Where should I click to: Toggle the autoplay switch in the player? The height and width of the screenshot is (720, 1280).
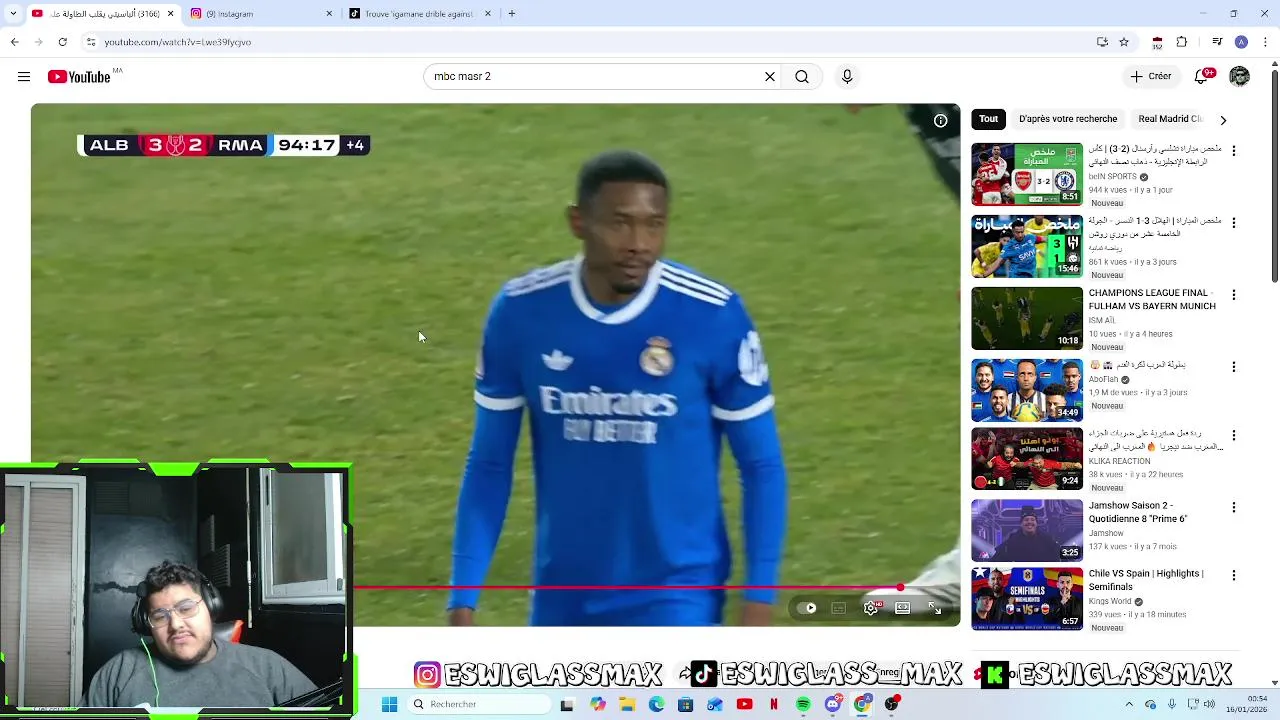tap(808, 608)
